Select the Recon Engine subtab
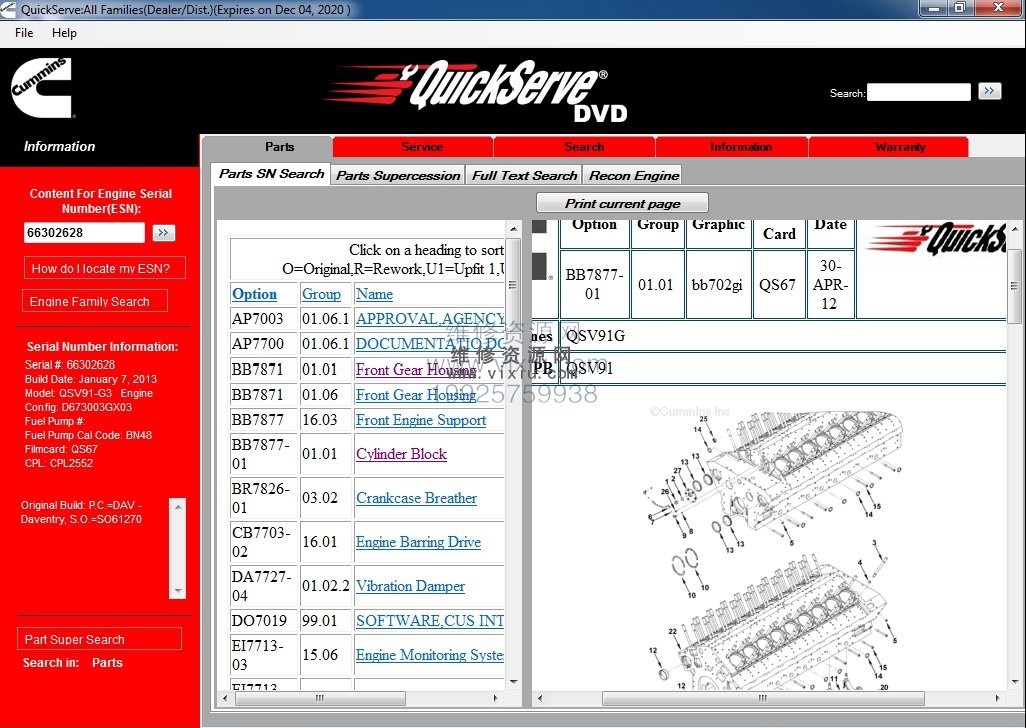 (x=634, y=175)
